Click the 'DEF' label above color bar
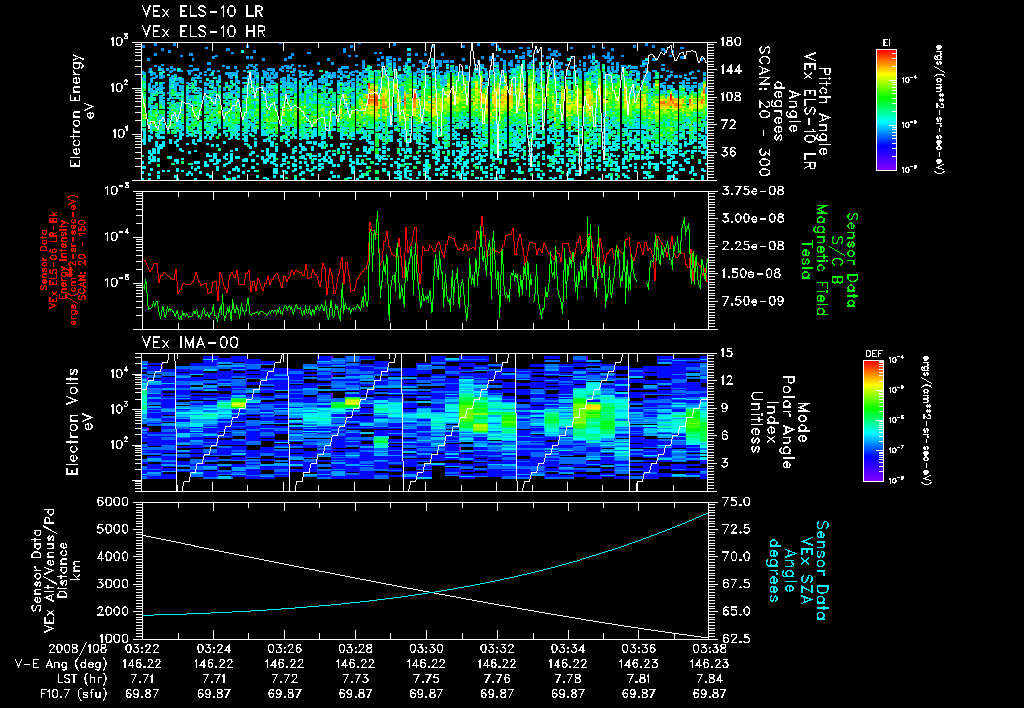 (873, 354)
